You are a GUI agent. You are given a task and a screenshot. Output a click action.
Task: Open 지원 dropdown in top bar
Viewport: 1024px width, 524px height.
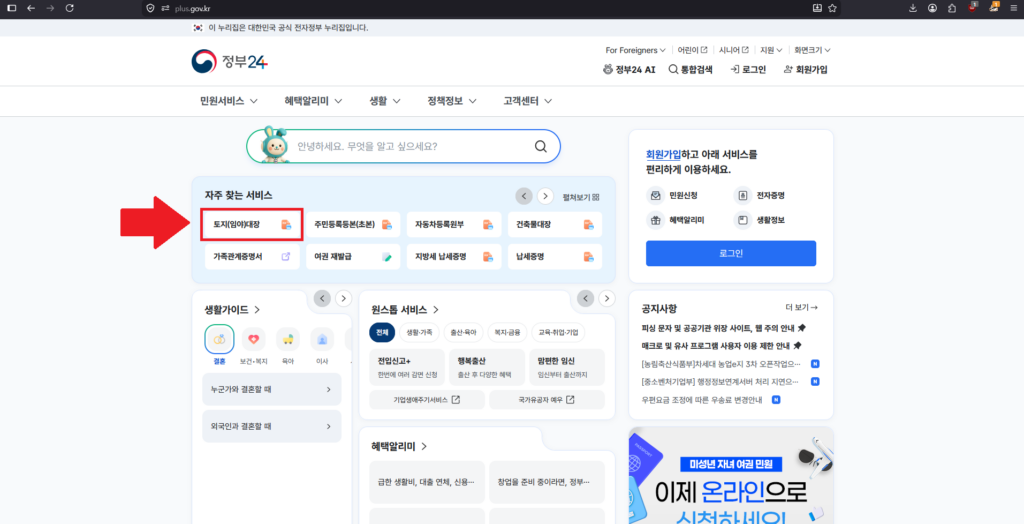(x=771, y=50)
